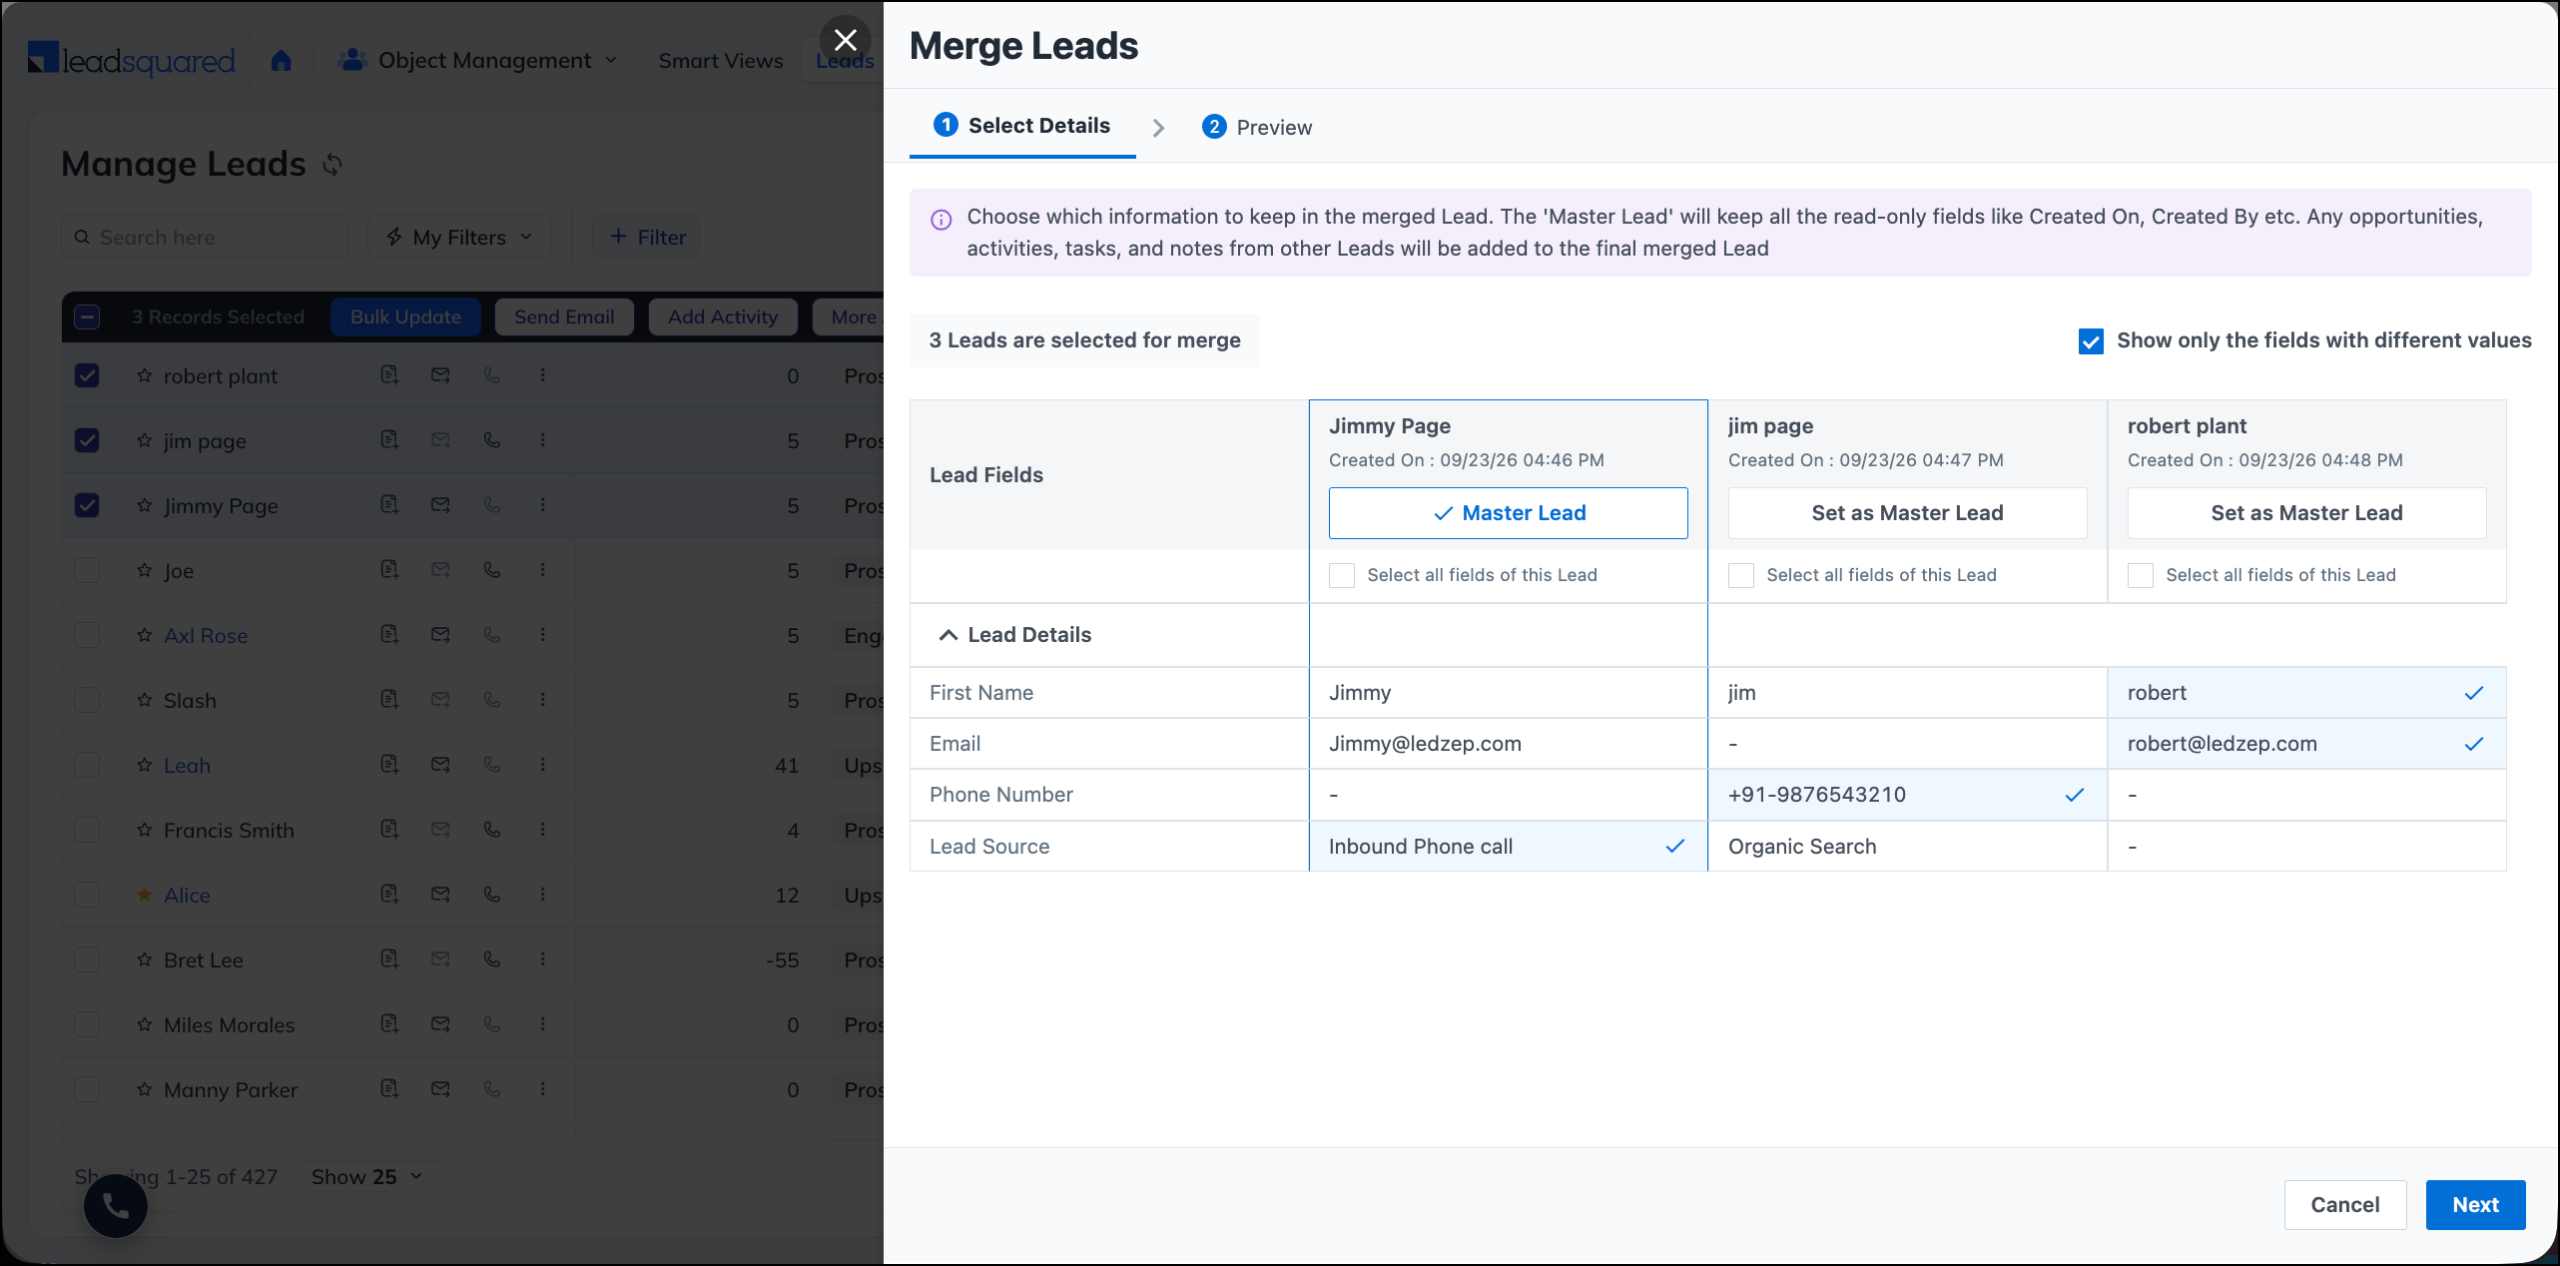Viewport: 2560px width, 1266px height.
Task: Uncheck Show only fields with different values
Action: coord(2090,341)
